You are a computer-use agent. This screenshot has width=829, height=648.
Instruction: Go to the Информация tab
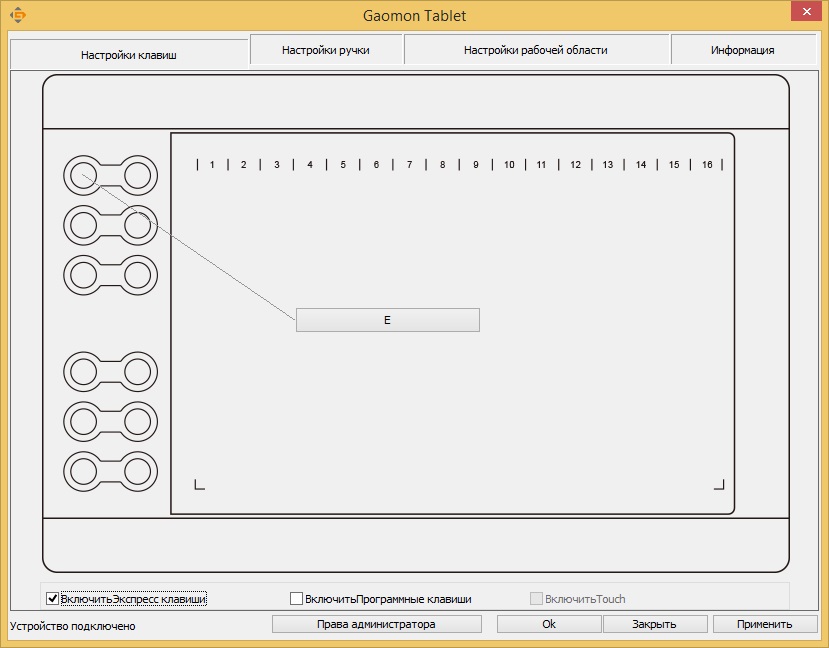tap(743, 50)
